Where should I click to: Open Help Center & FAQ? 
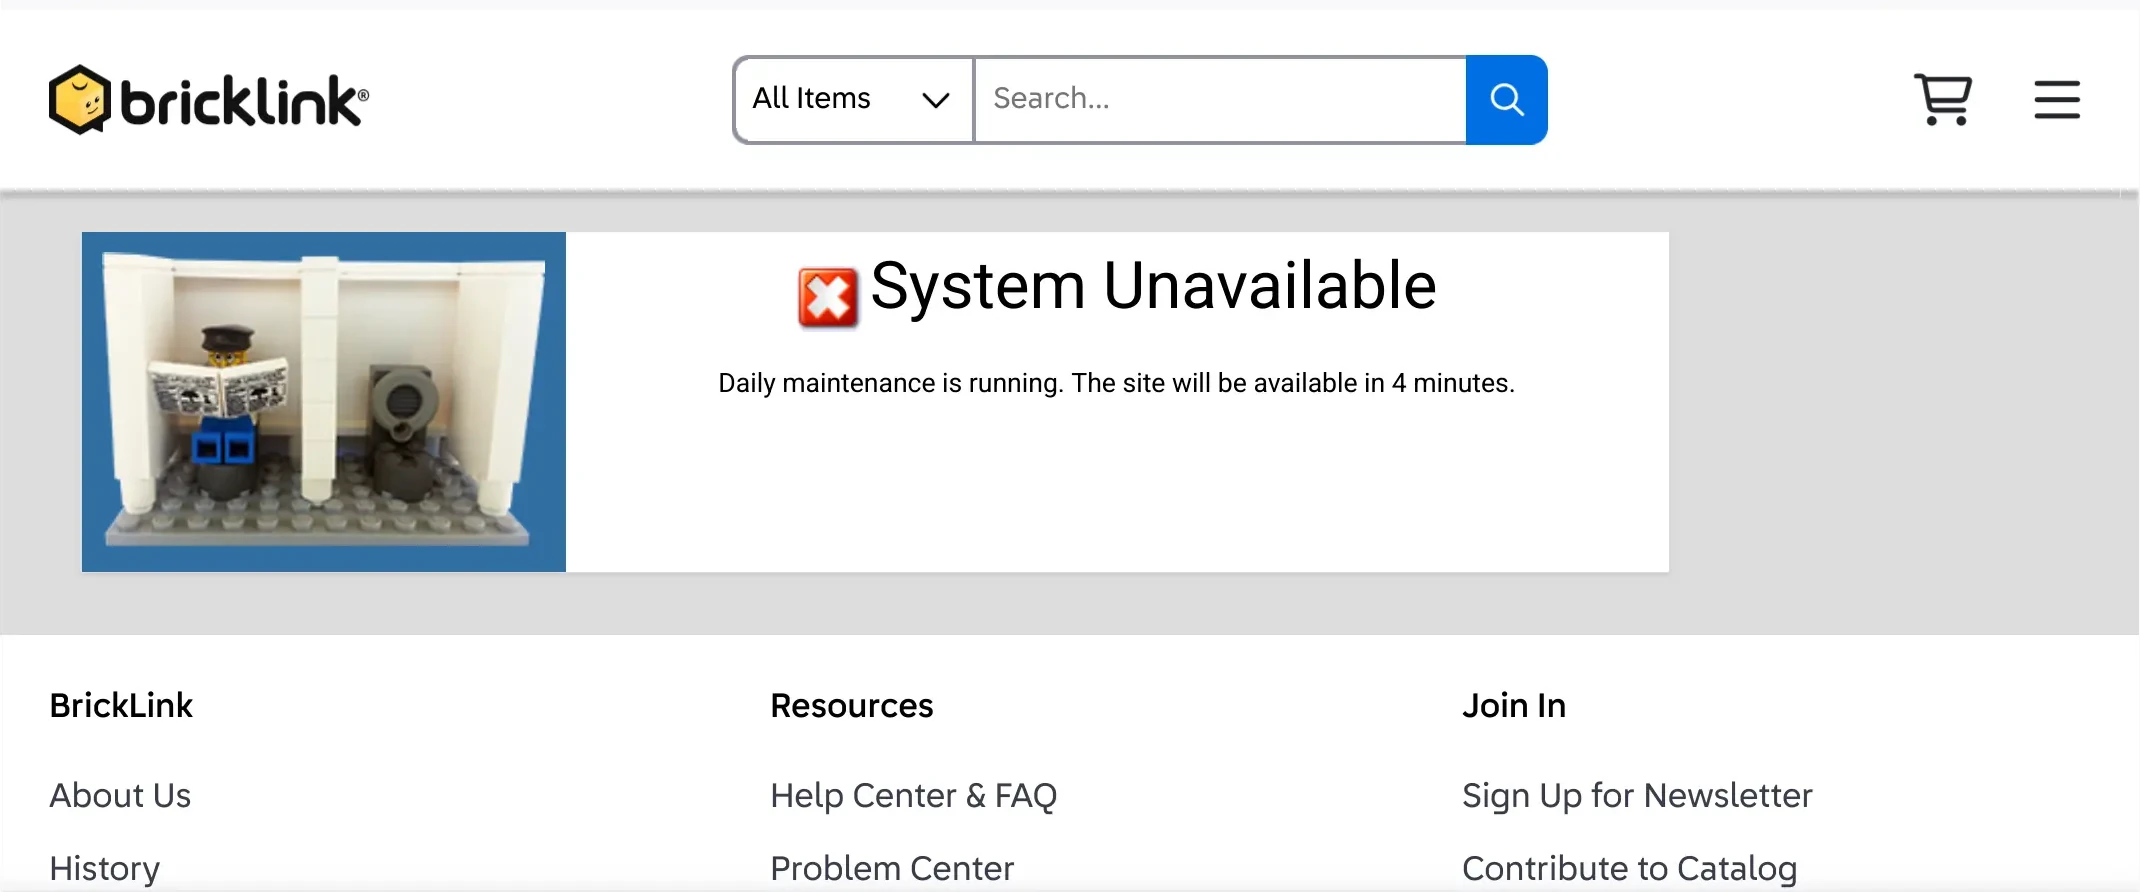913,796
